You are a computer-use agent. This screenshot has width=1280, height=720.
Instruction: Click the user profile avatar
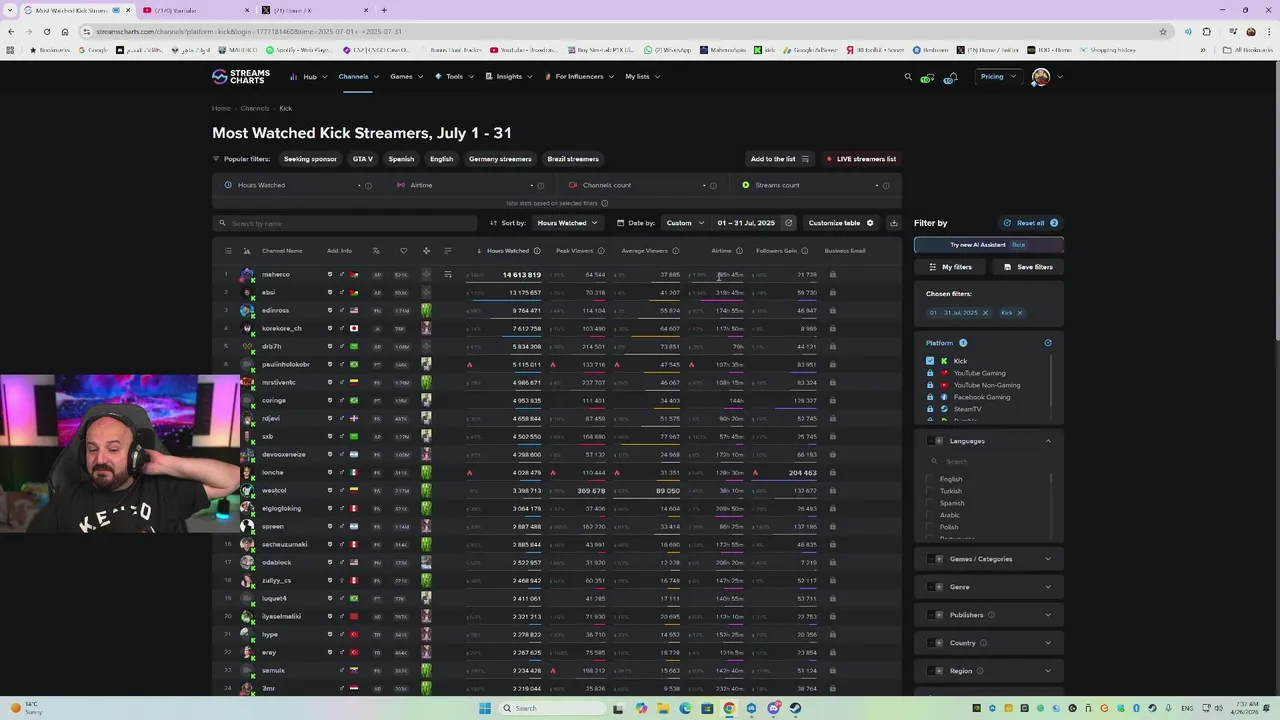1041,77
